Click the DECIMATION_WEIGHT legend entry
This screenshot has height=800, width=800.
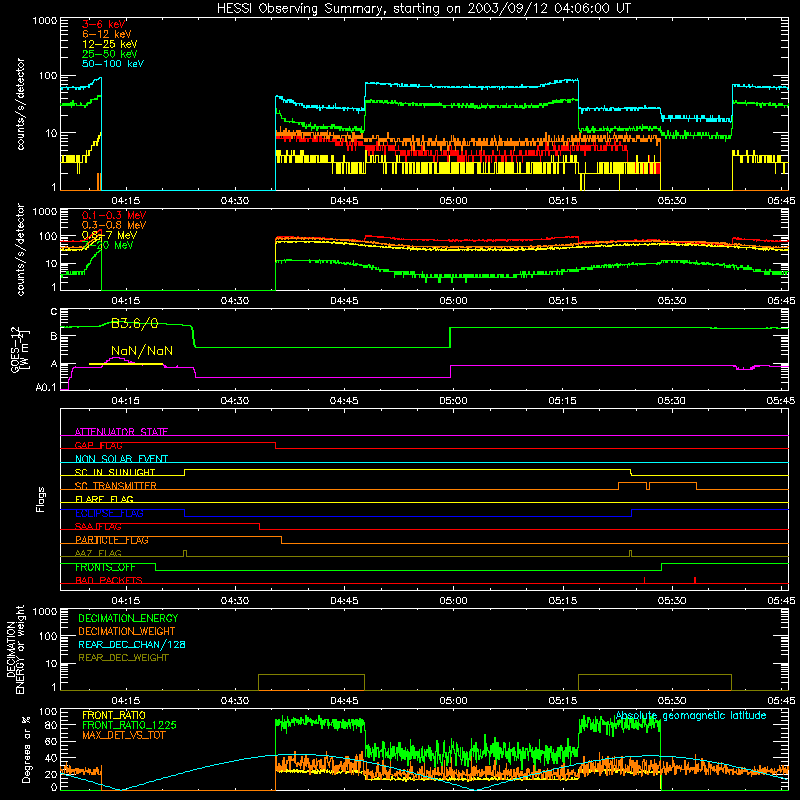127,631
